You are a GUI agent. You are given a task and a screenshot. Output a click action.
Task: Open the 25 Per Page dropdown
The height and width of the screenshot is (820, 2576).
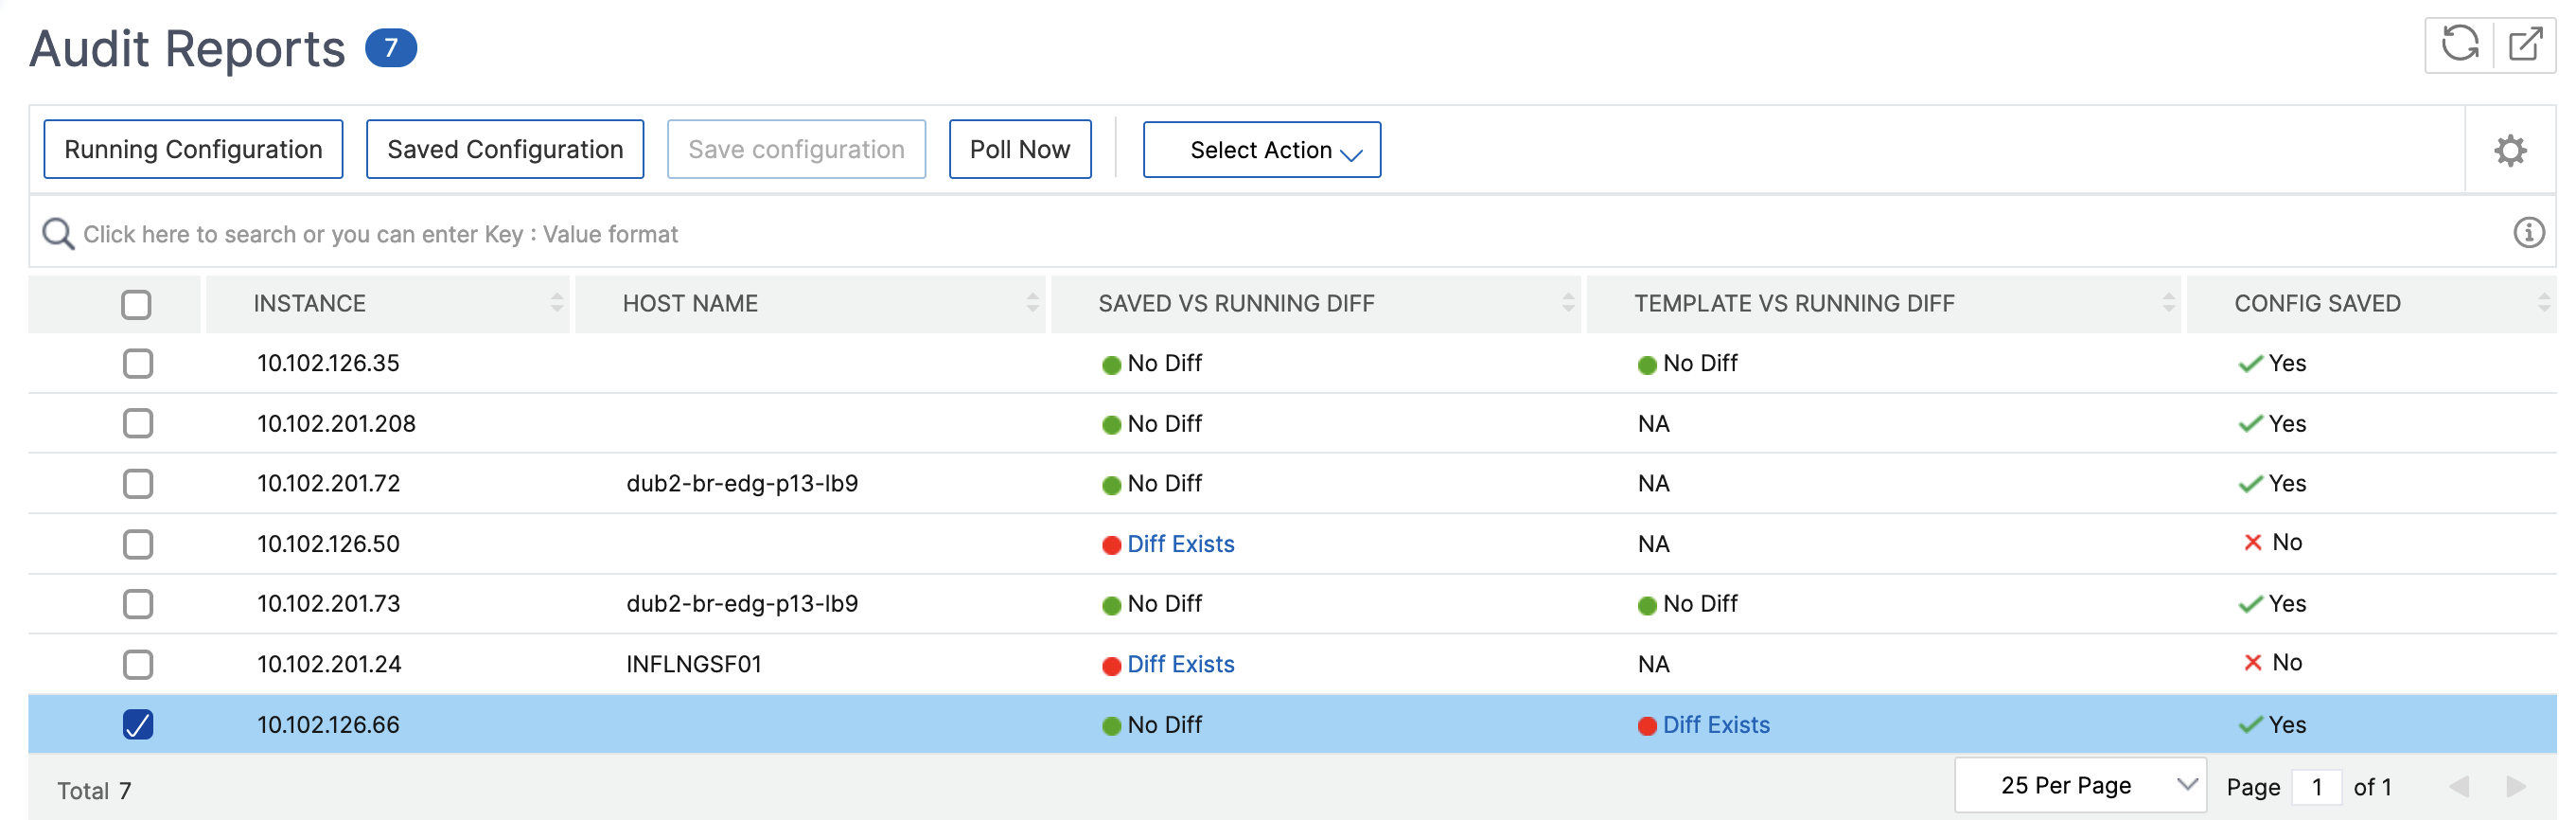(x=2080, y=786)
